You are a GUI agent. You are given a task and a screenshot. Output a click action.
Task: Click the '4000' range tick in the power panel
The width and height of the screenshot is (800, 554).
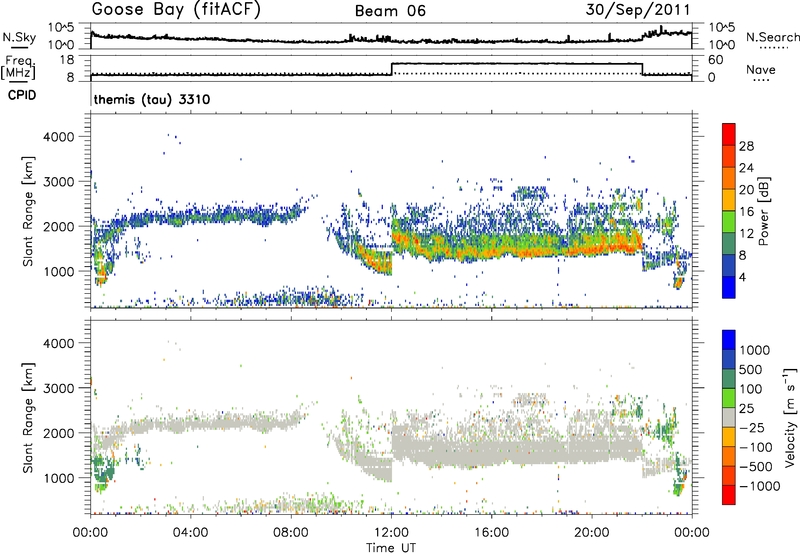click(x=58, y=137)
